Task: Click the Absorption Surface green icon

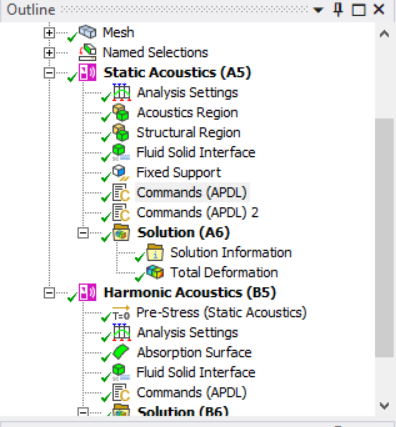Action: click(x=121, y=352)
